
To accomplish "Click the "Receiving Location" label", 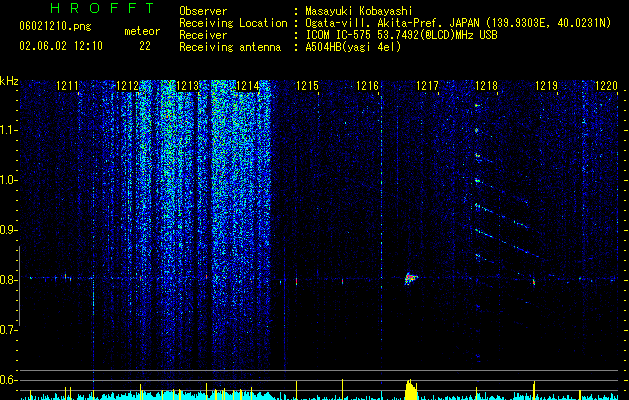I will (x=233, y=23).
